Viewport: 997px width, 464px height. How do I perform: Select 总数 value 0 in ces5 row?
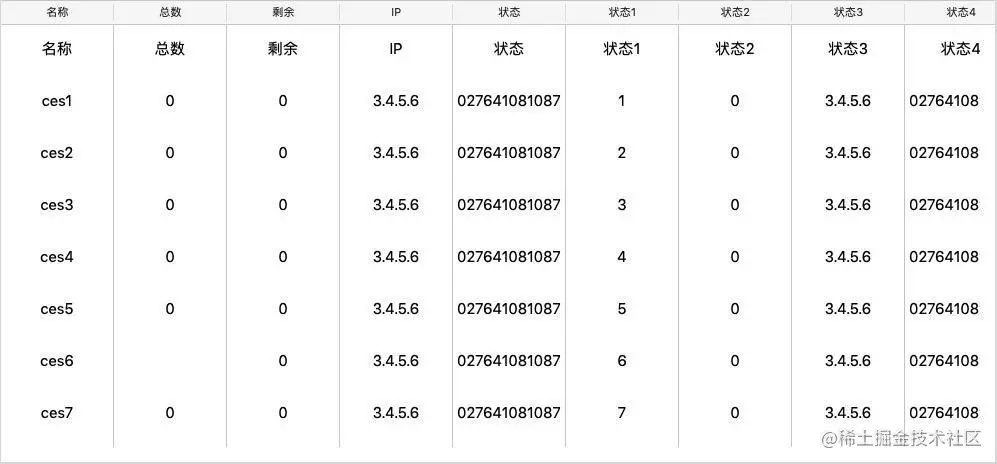point(170,309)
